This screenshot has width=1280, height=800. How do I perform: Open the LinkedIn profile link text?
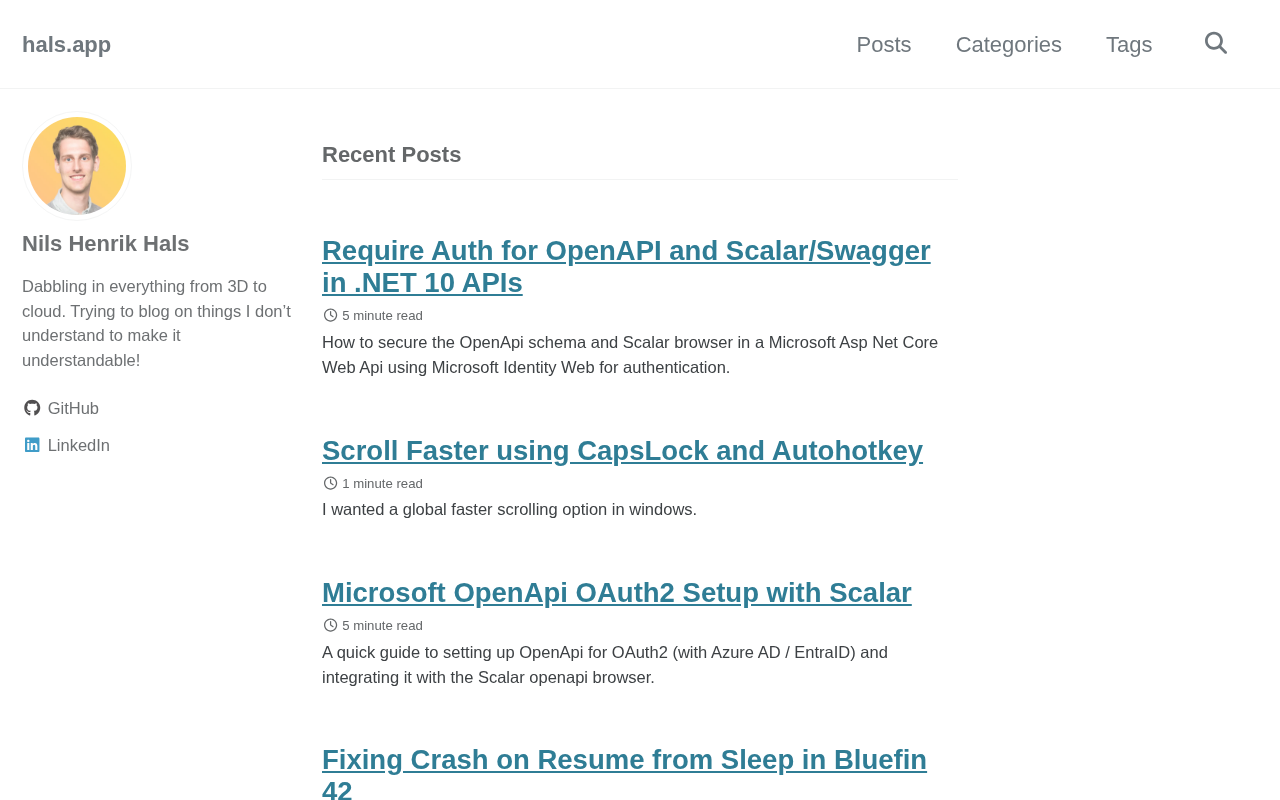[x=79, y=445]
